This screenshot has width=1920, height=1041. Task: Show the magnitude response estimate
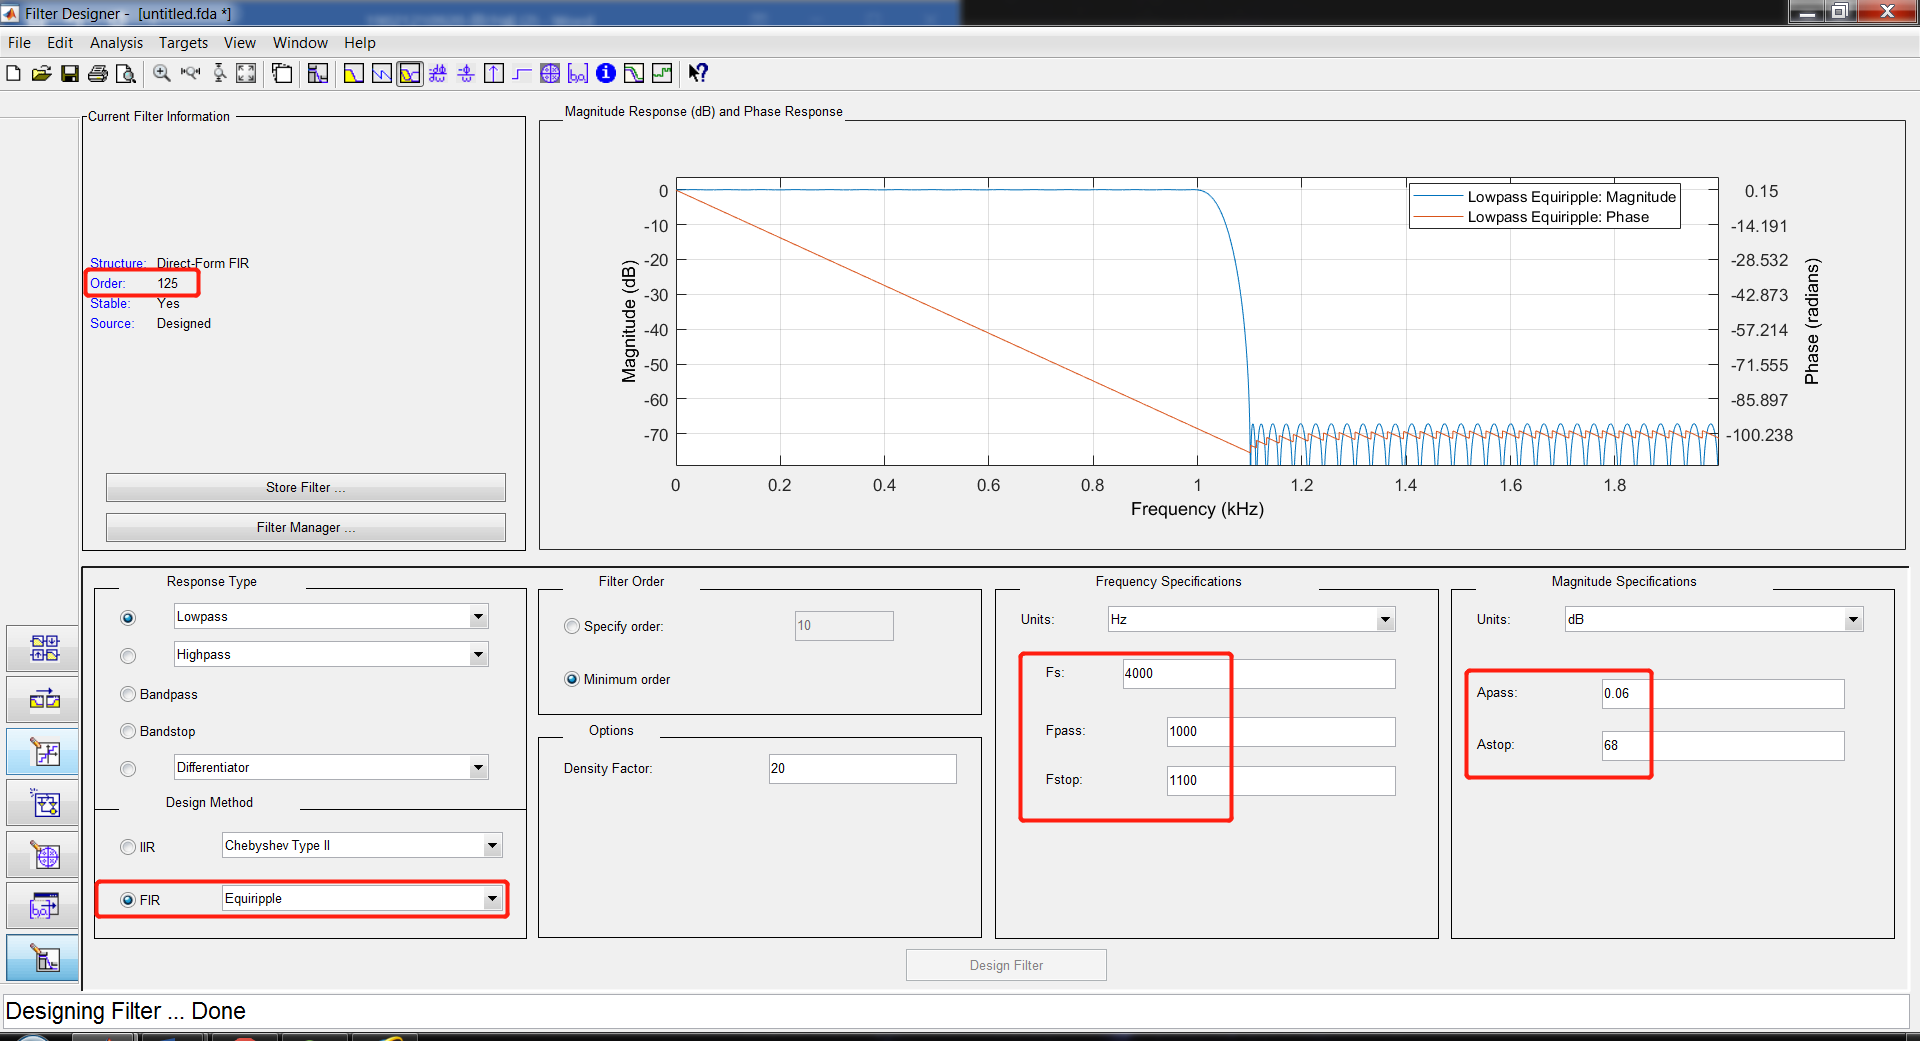(x=634, y=73)
